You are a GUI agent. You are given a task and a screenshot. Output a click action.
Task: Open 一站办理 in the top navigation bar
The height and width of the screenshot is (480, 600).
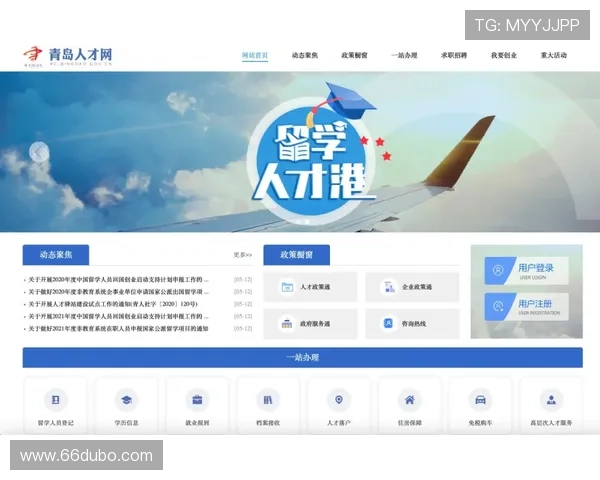click(404, 55)
